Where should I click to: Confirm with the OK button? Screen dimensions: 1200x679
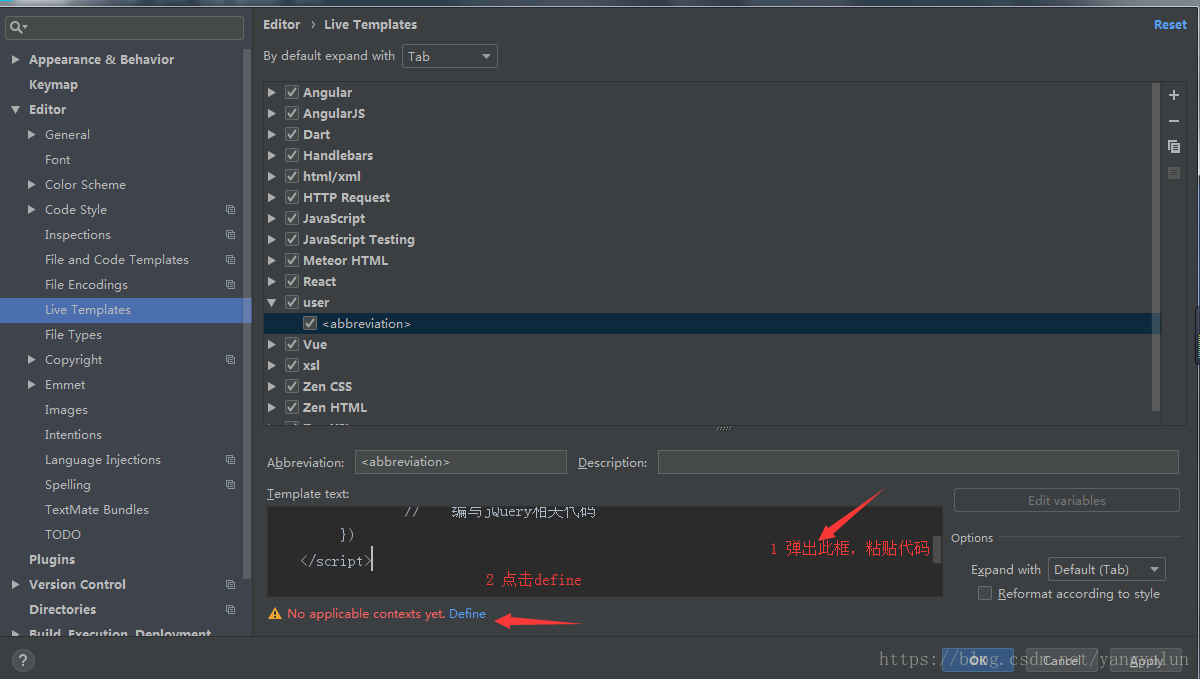pos(978,660)
